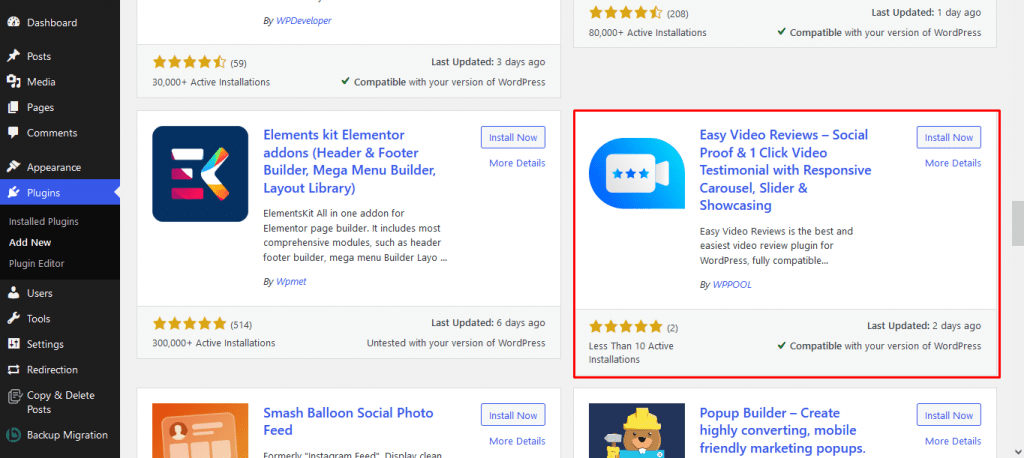
Task: Click the Redirection arrows icon
Action: 13,370
